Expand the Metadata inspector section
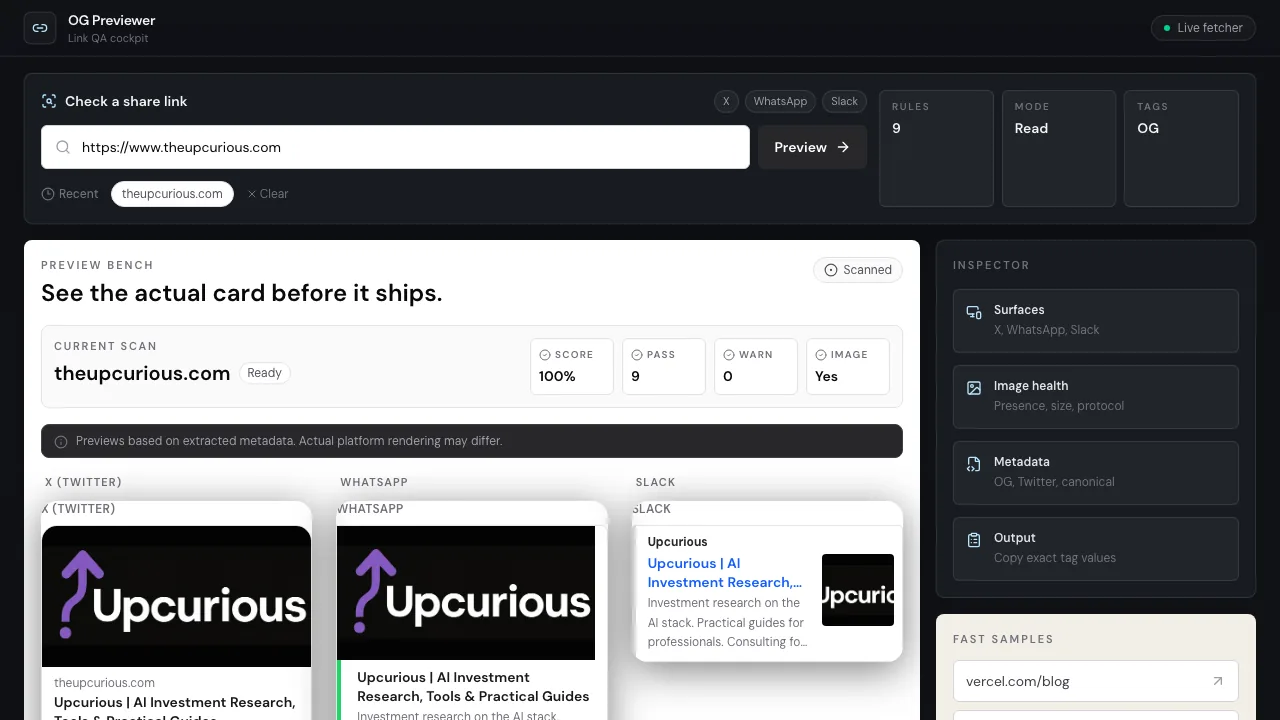Image resolution: width=1280 pixels, height=720 pixels. (x=1096, y=473)
